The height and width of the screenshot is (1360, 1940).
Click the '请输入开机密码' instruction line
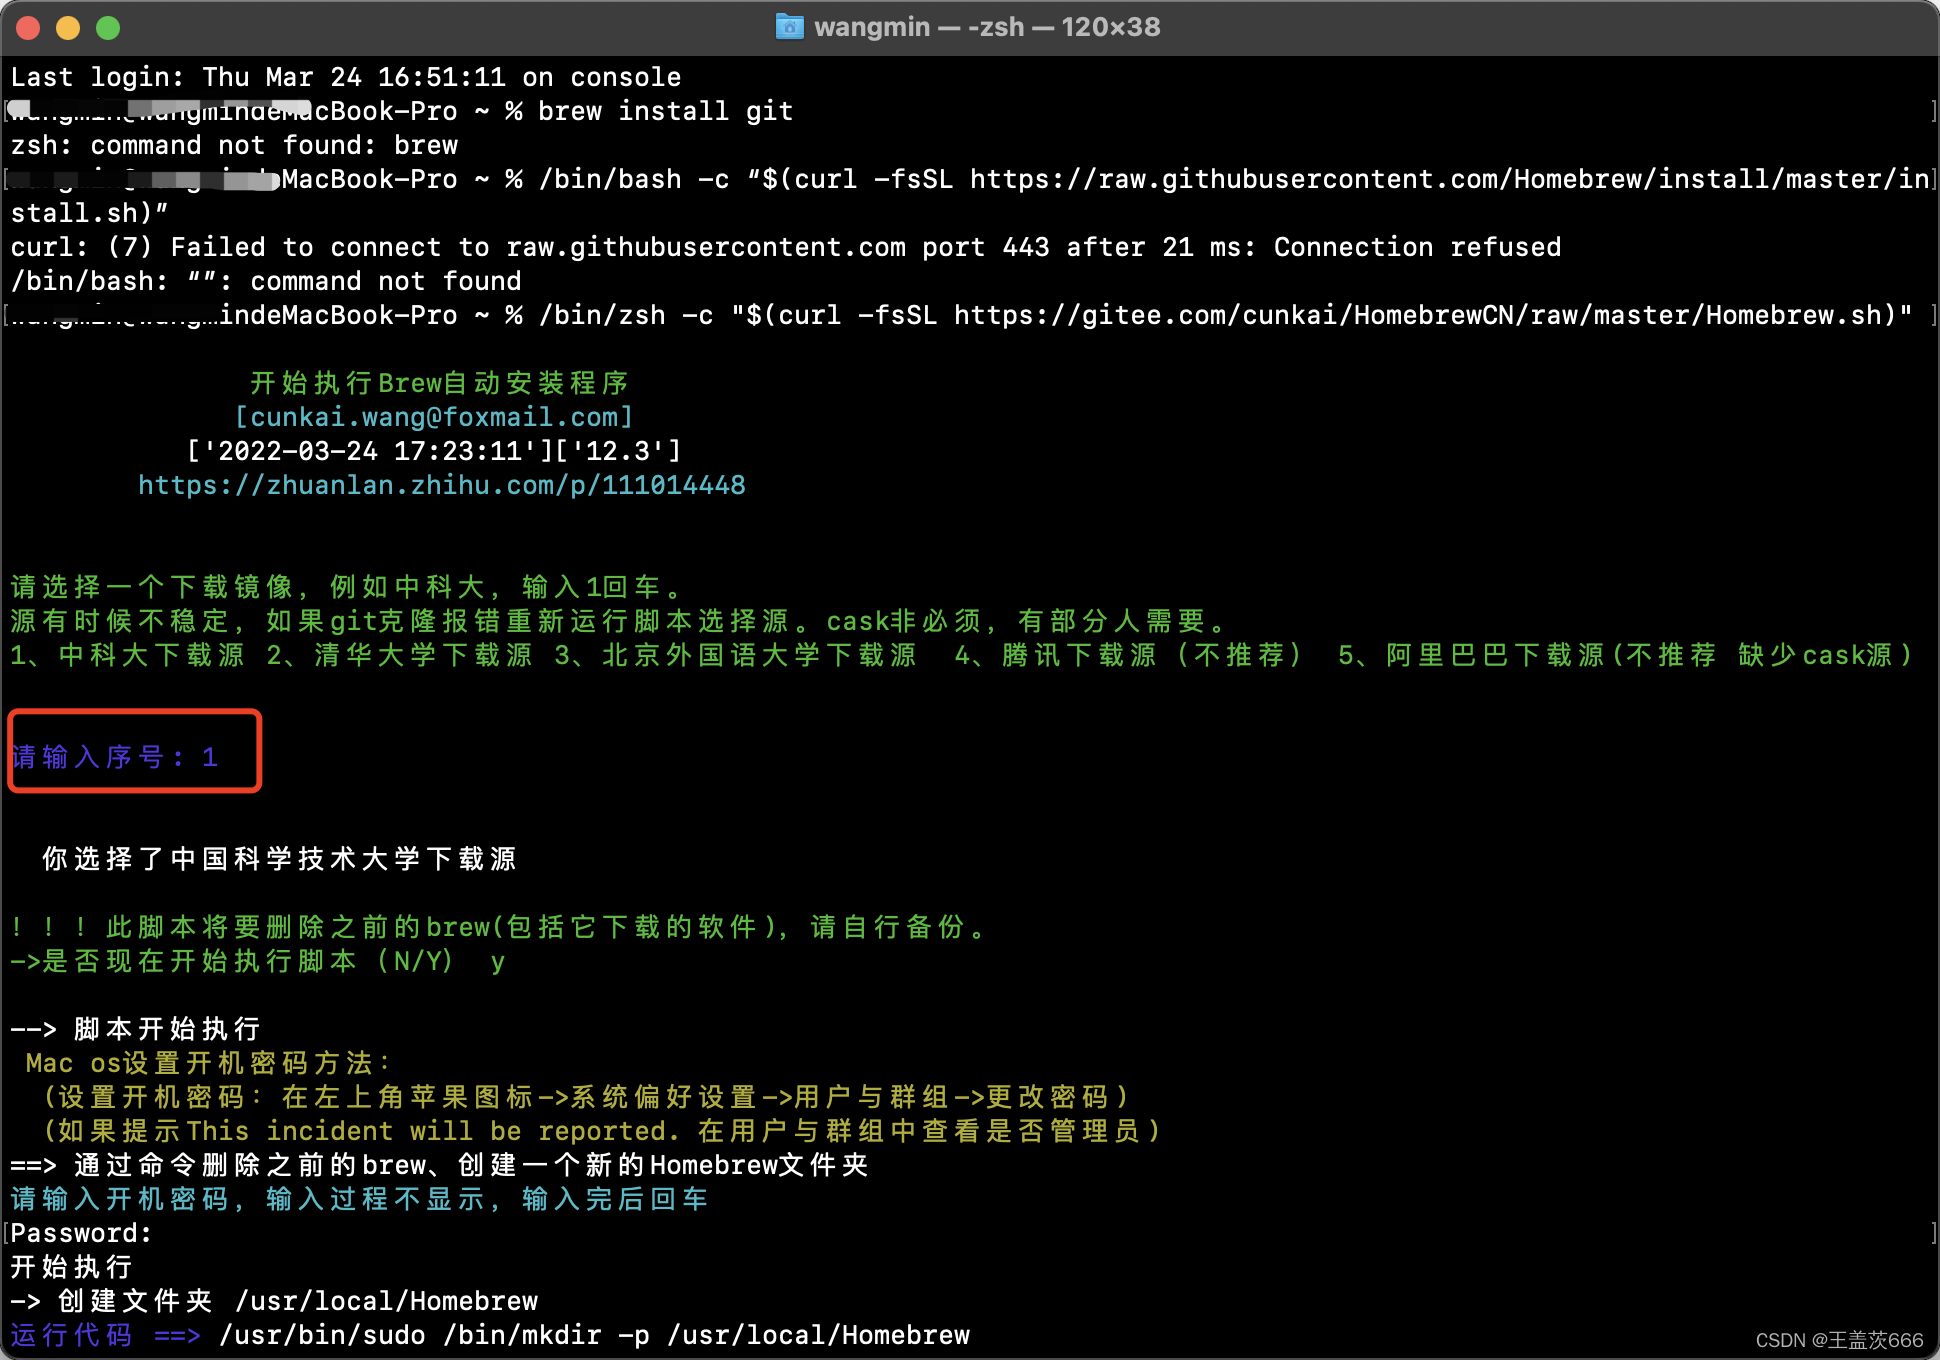(x=360, y=1200)
